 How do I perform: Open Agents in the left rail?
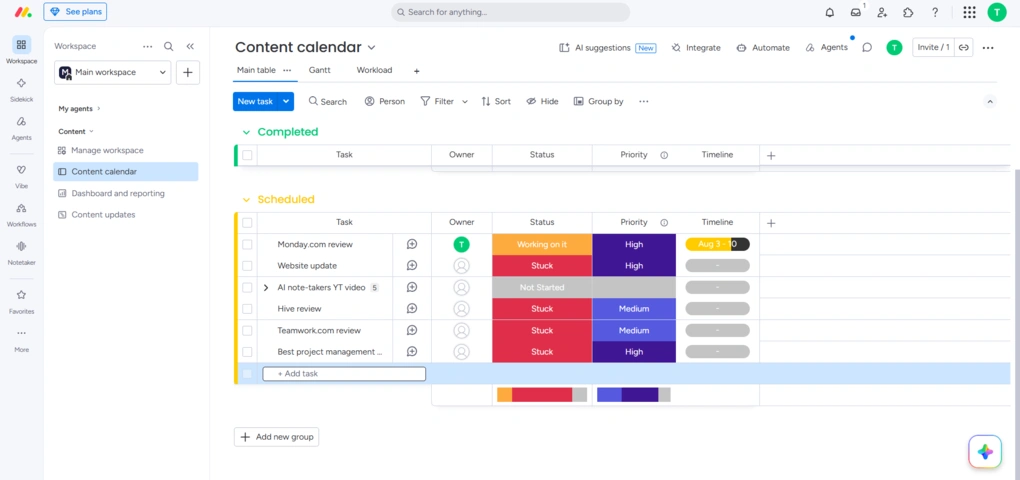pos(21,127)
